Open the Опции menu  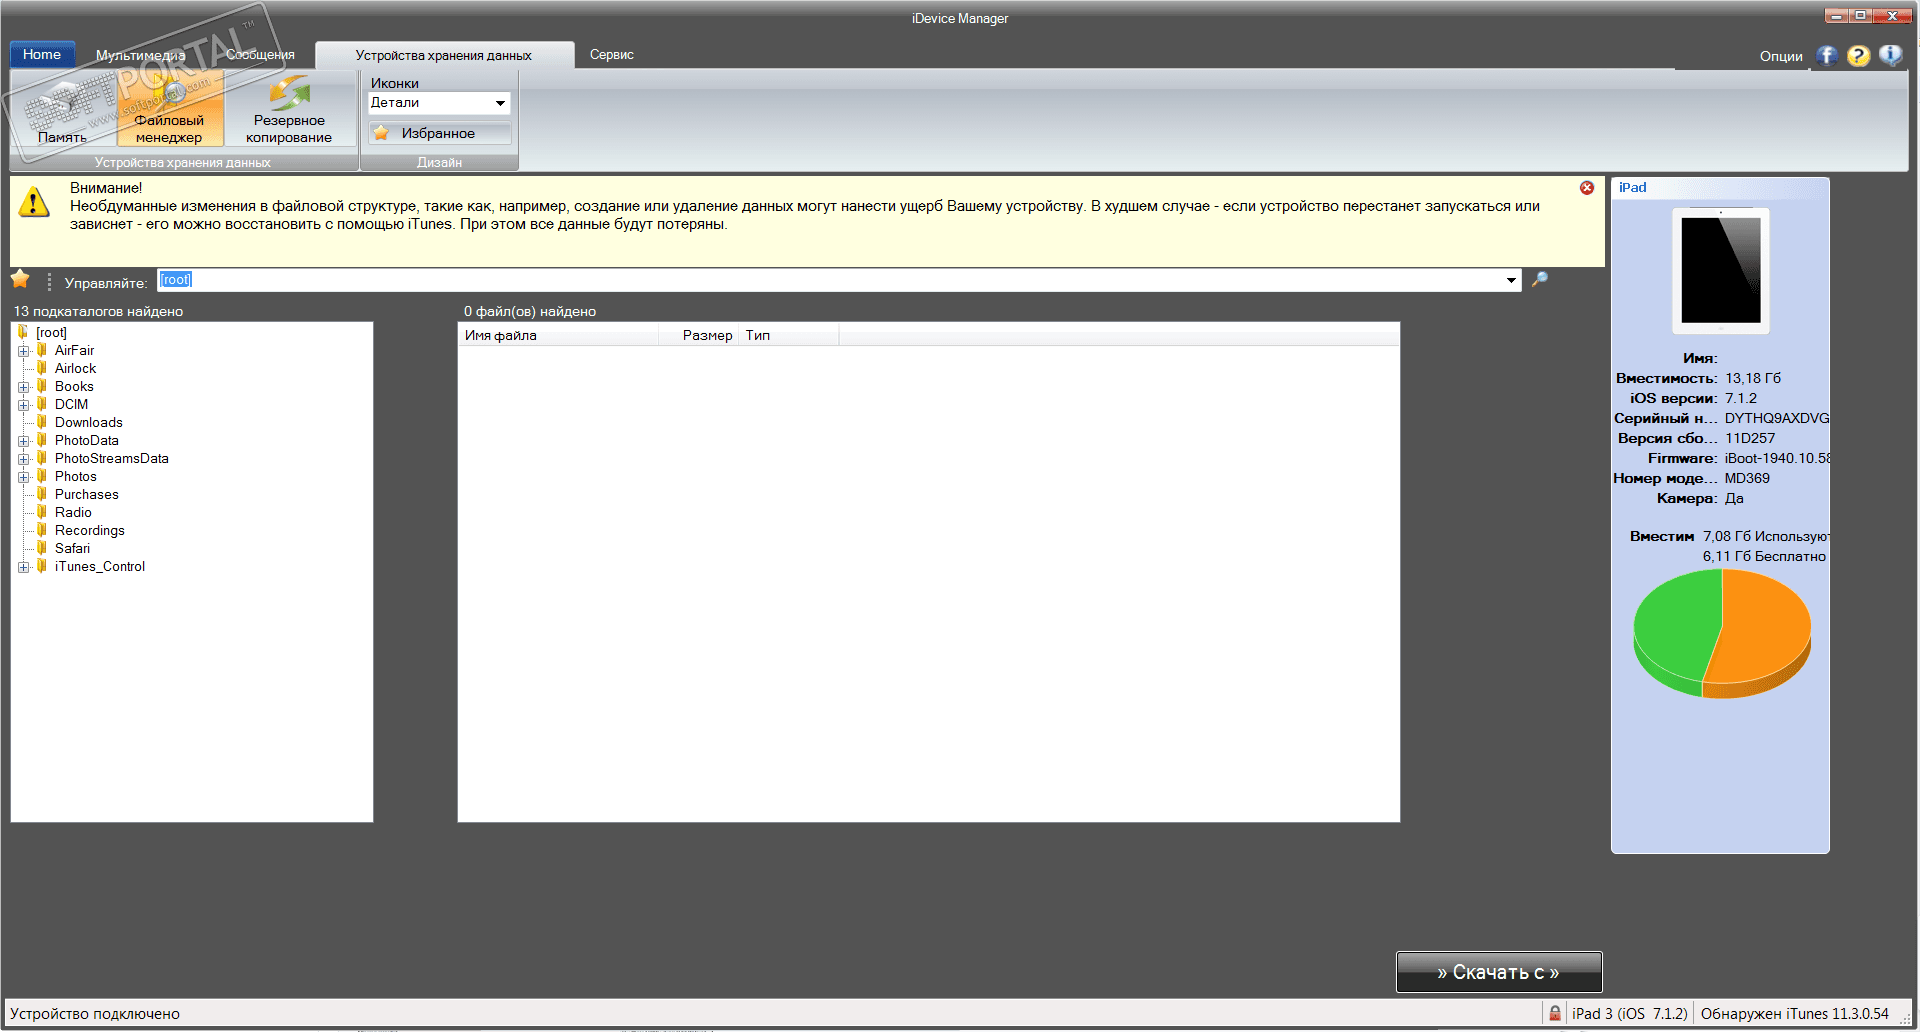click(1781, 56)
